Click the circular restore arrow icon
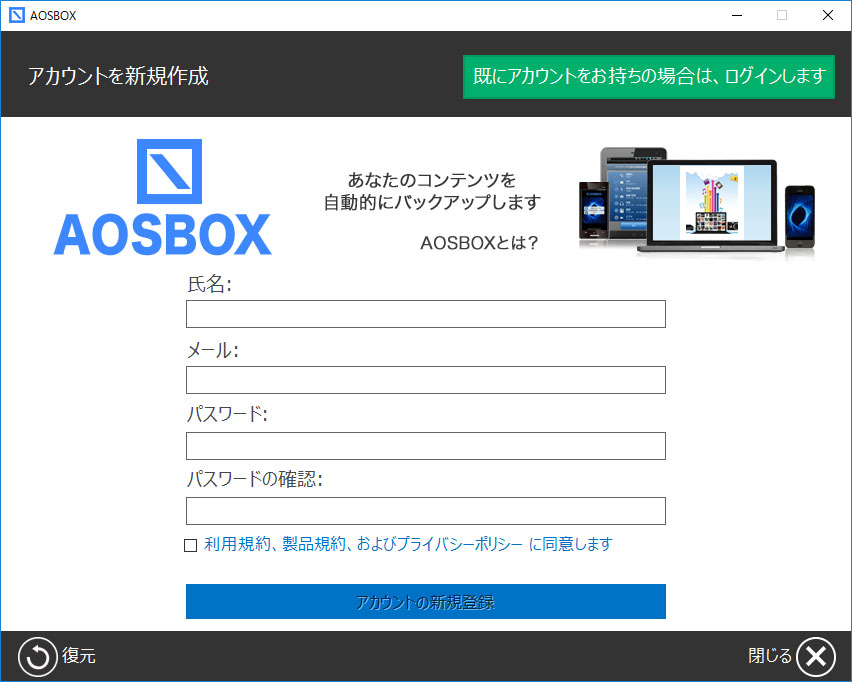 37,656
